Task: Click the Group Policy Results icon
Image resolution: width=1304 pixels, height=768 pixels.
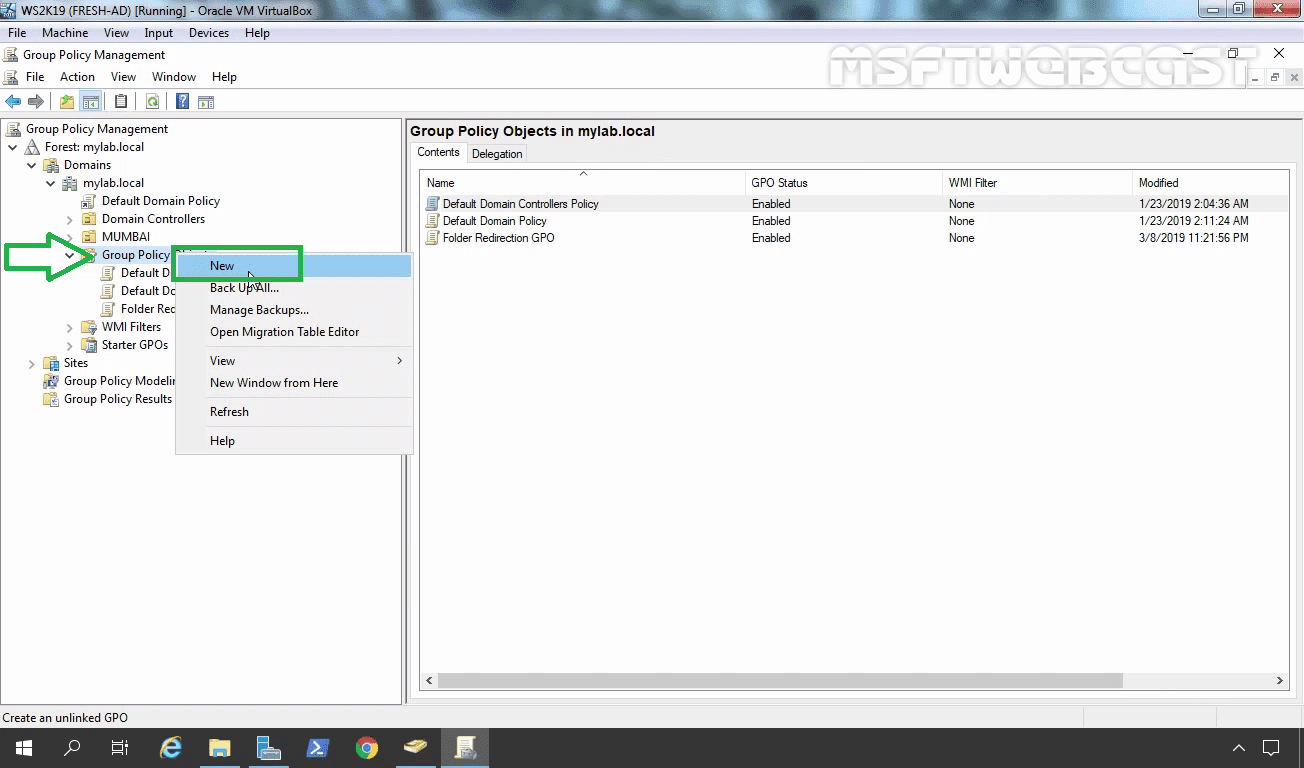Action: (51, 399)
